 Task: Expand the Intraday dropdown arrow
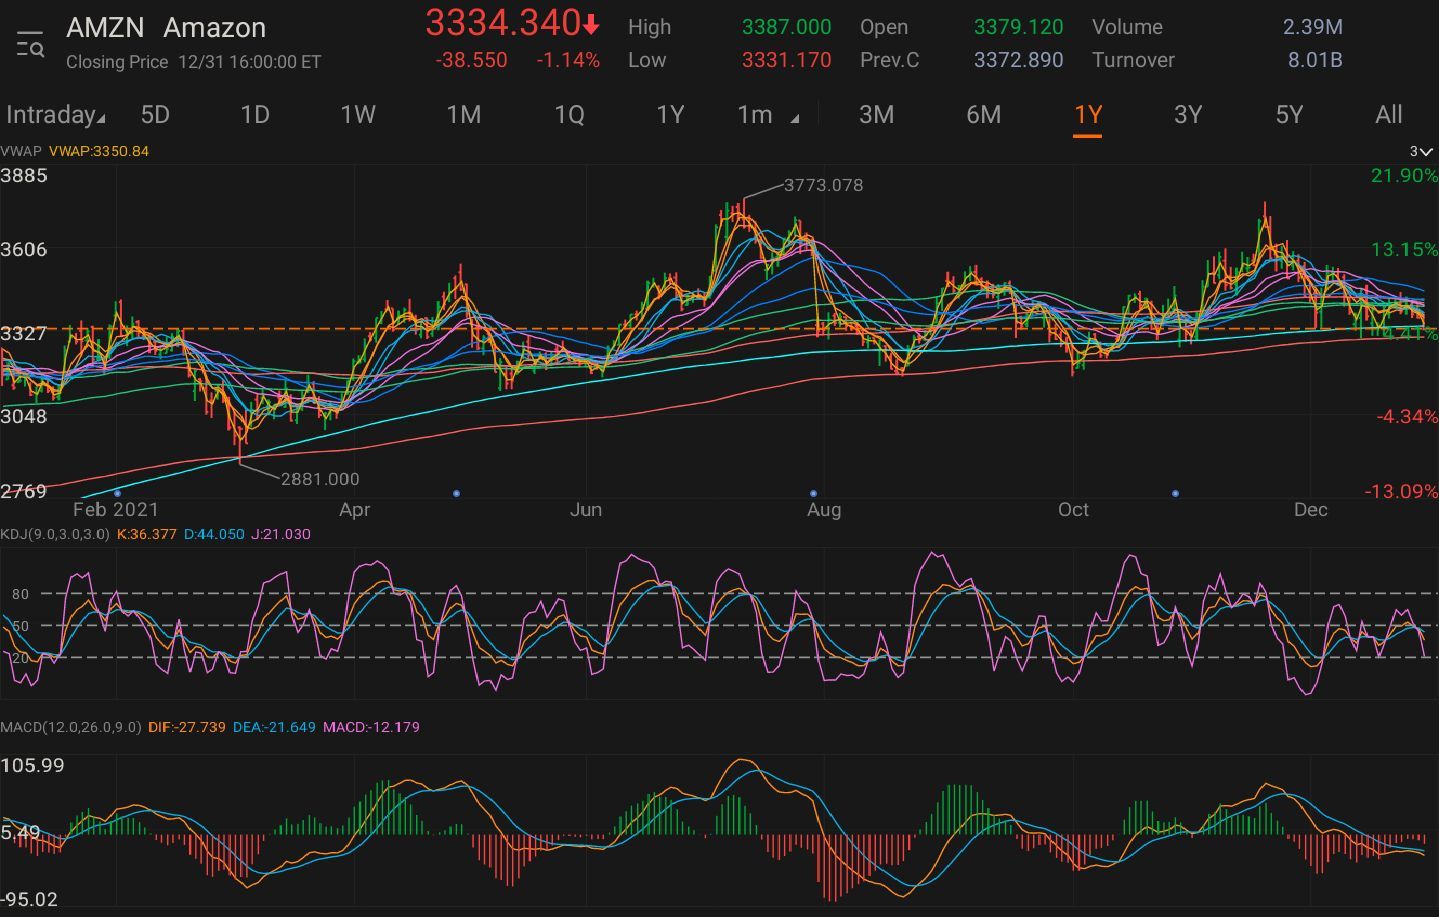[x=101, y=120]
